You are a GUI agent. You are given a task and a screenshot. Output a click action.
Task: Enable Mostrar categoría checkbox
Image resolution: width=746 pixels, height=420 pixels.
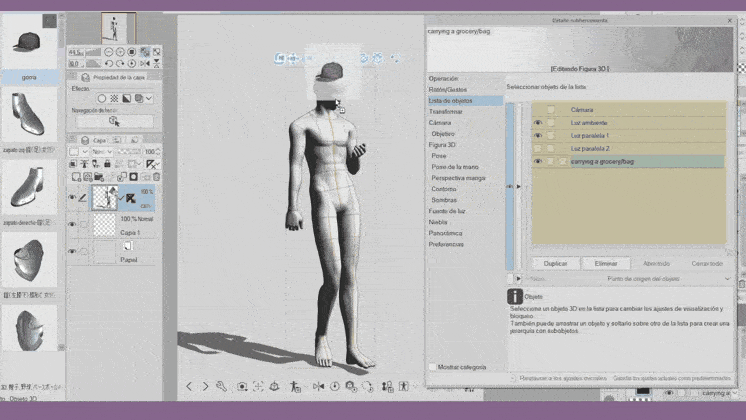[432, 367]
